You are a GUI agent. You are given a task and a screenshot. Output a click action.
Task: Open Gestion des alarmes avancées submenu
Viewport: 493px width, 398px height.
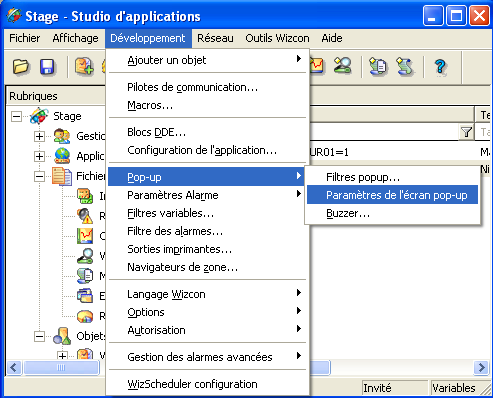click(x=207, y=357)
